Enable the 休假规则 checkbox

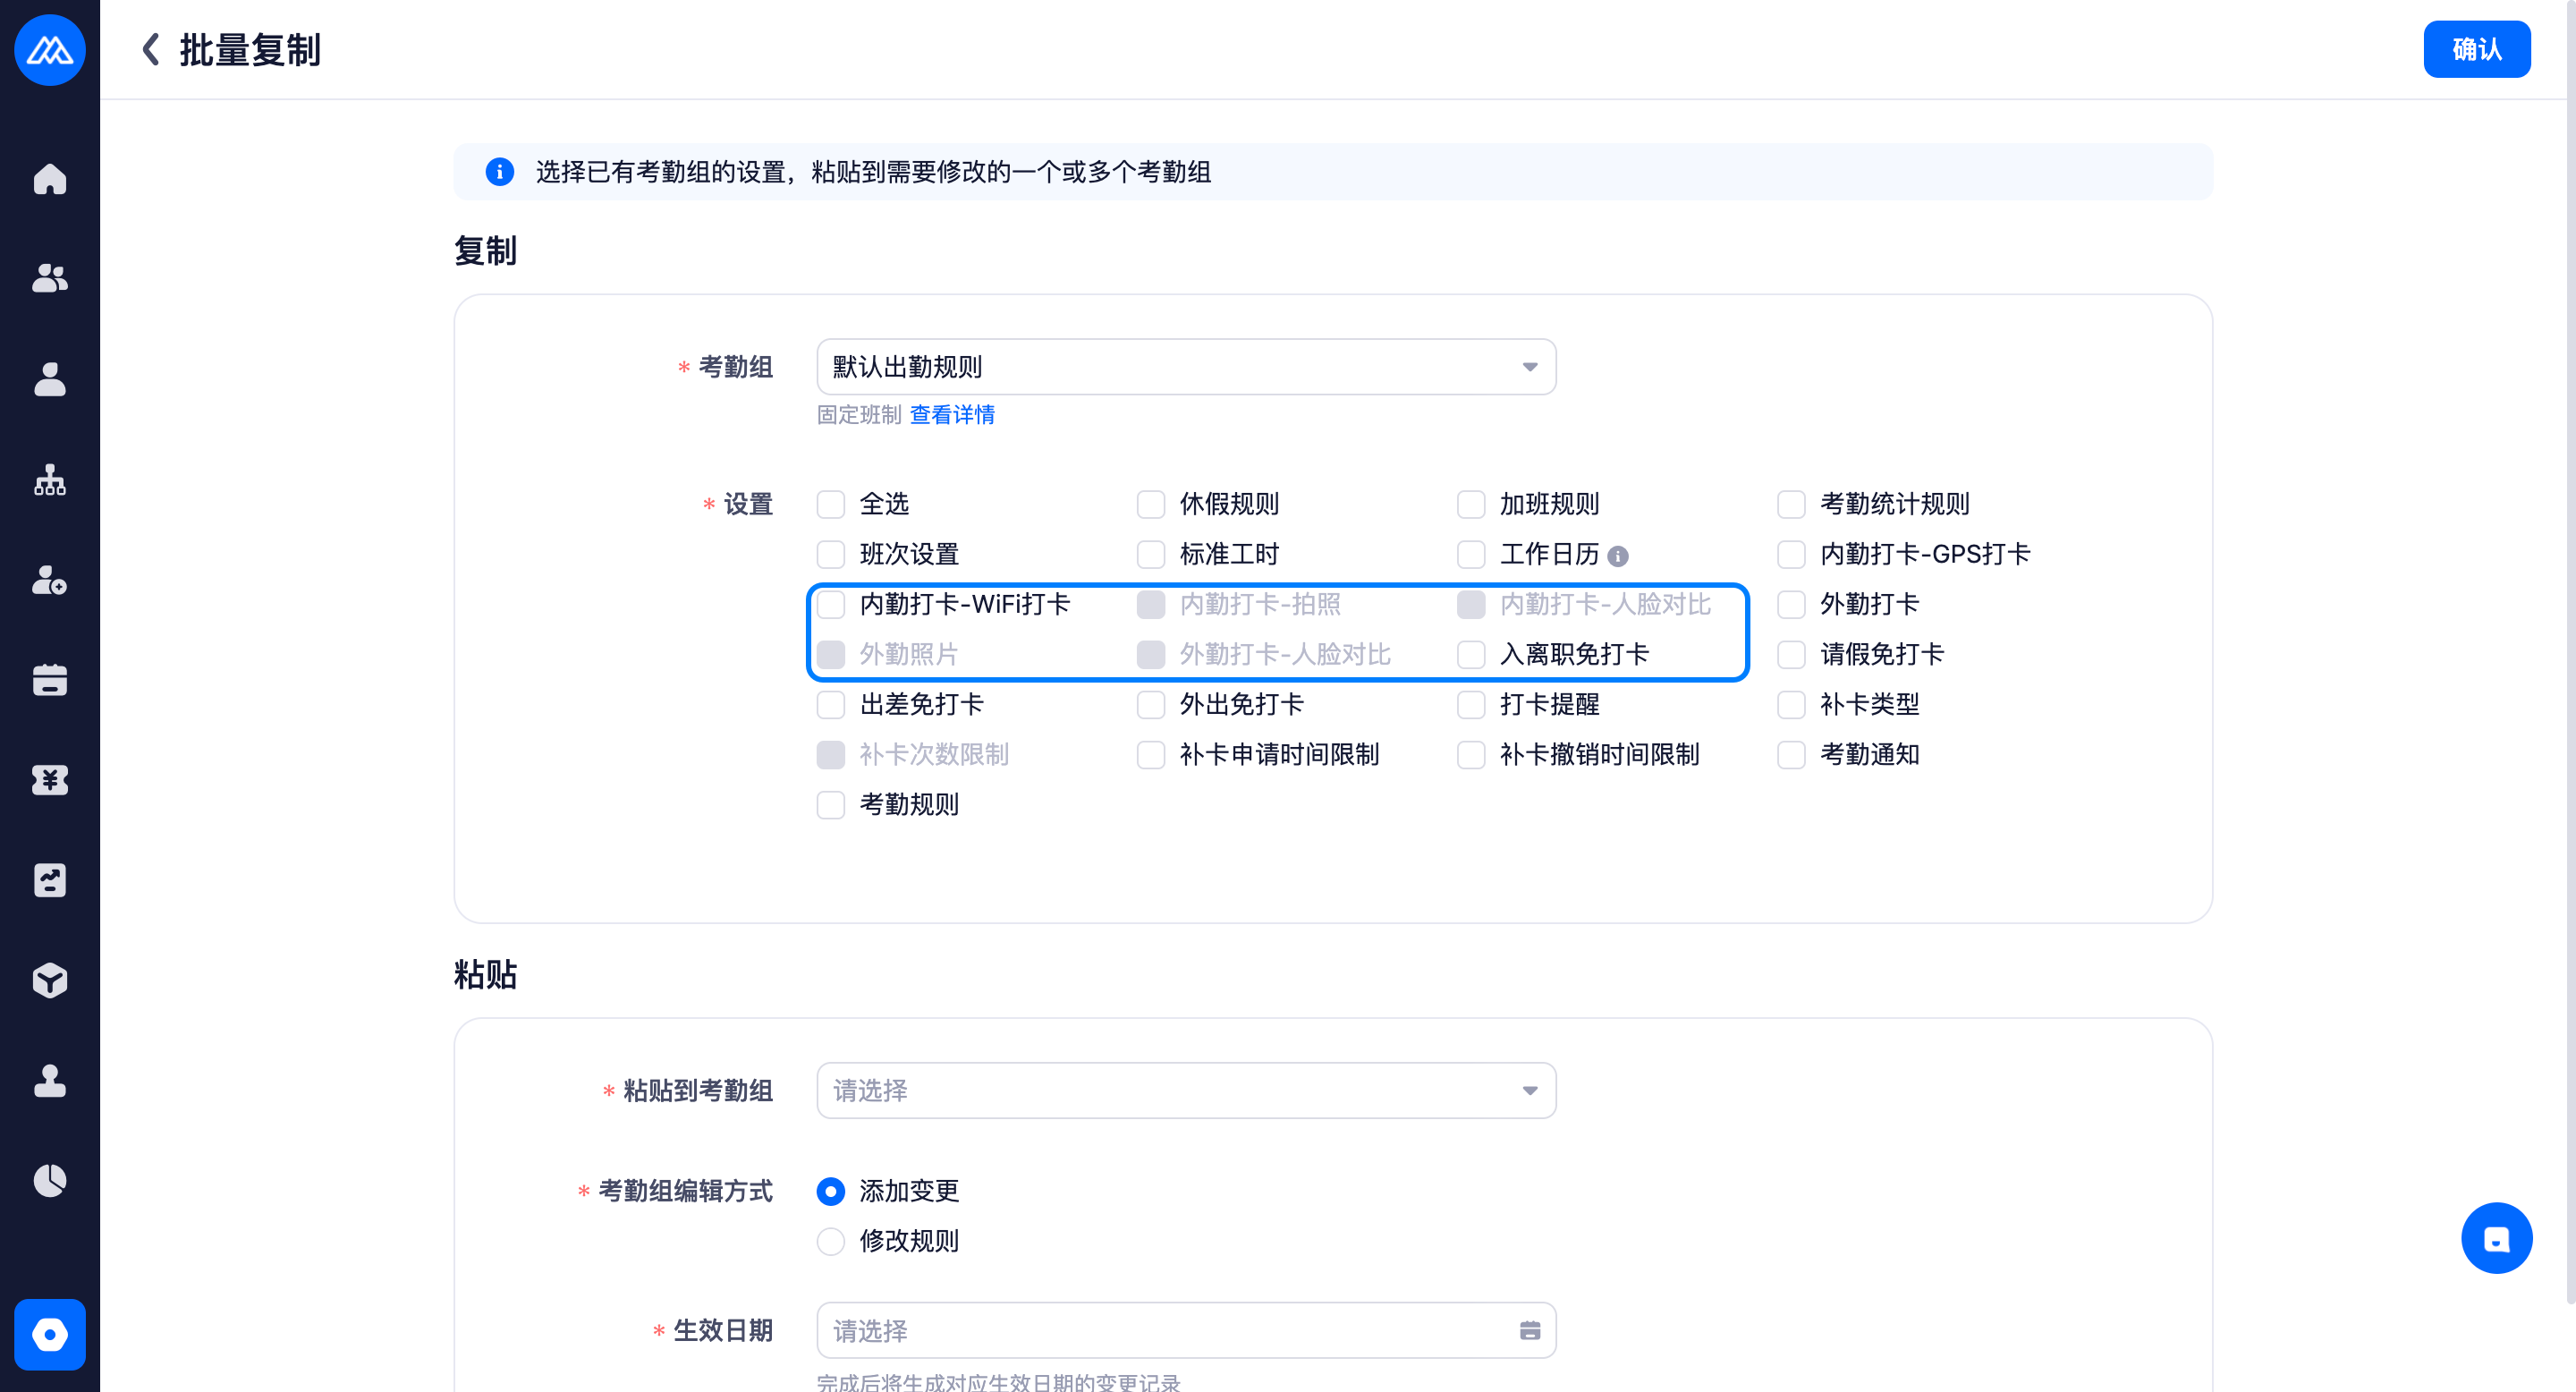click(1151, 504)
